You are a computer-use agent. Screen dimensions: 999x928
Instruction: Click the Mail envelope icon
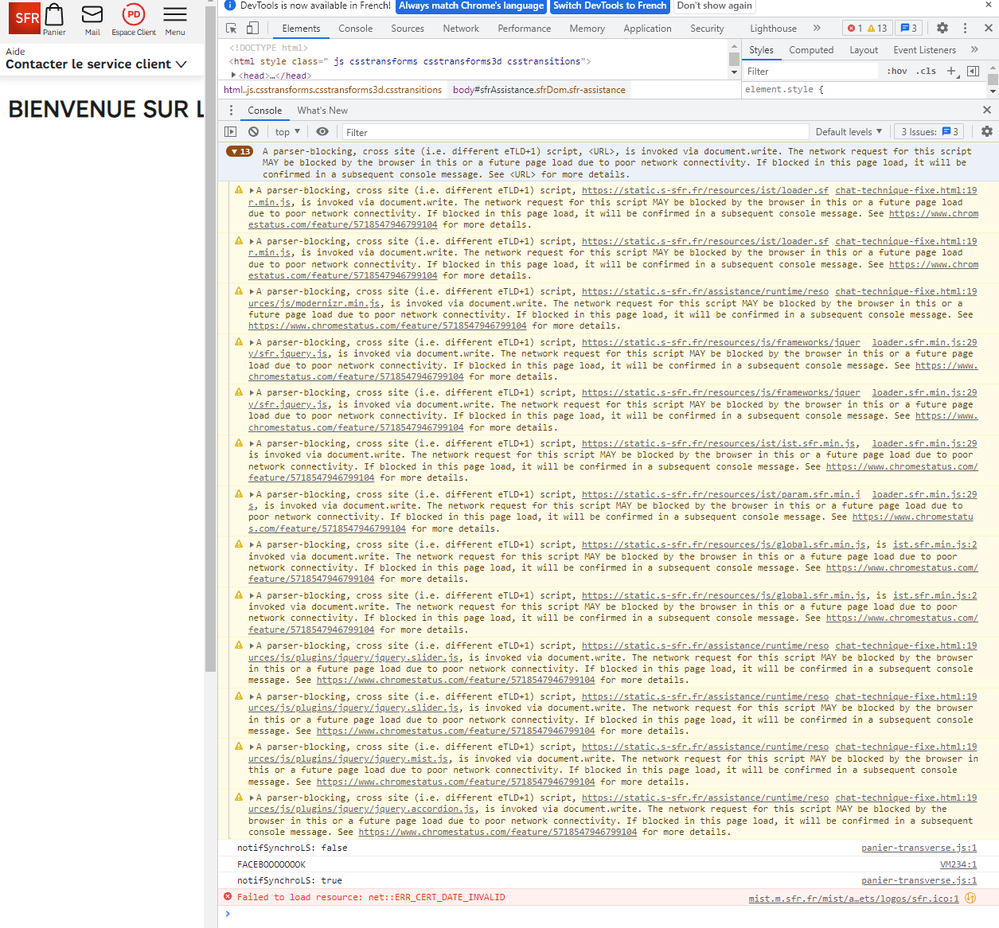(92, 17)
